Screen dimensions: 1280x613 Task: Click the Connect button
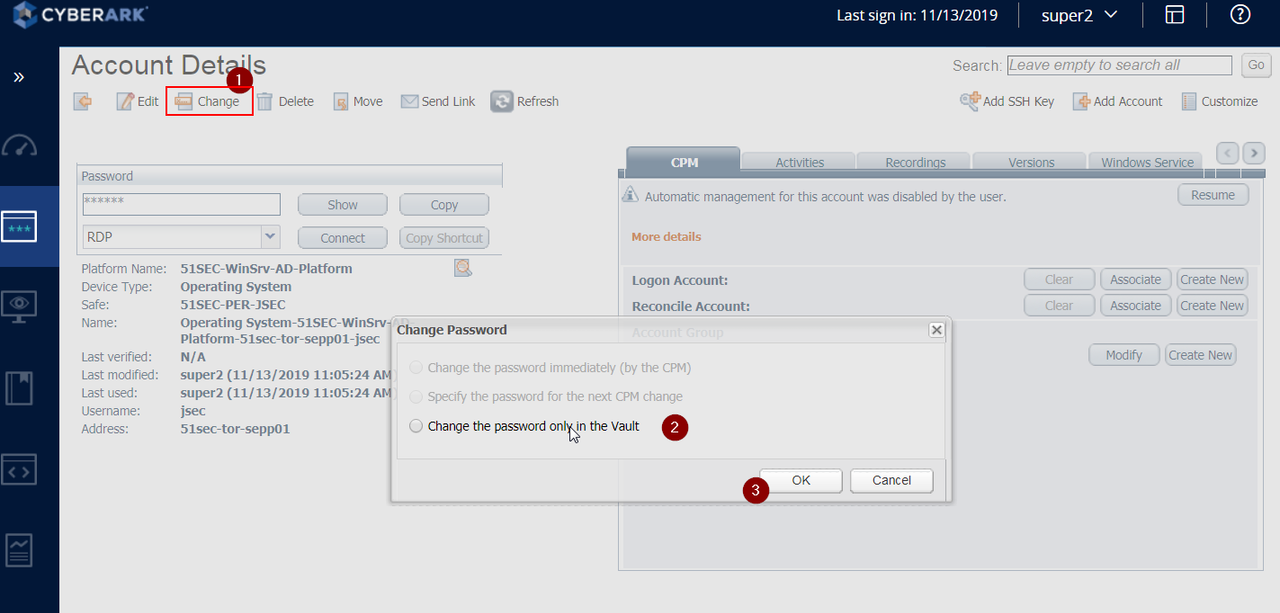click(x=342, y=238)
